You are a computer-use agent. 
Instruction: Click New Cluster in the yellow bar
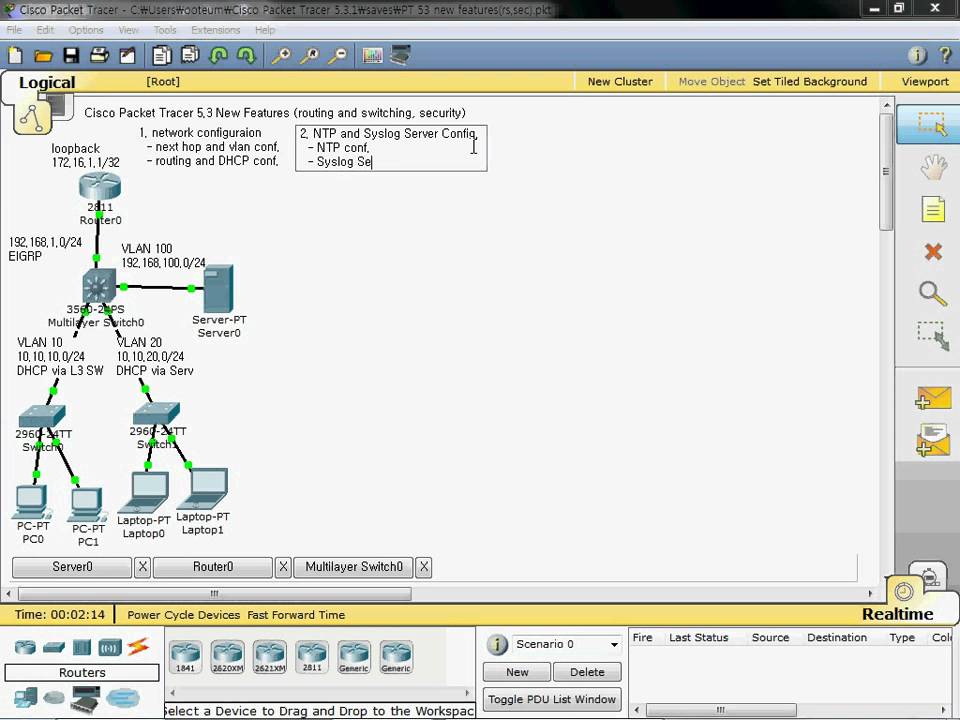click(x=620, y=81)
